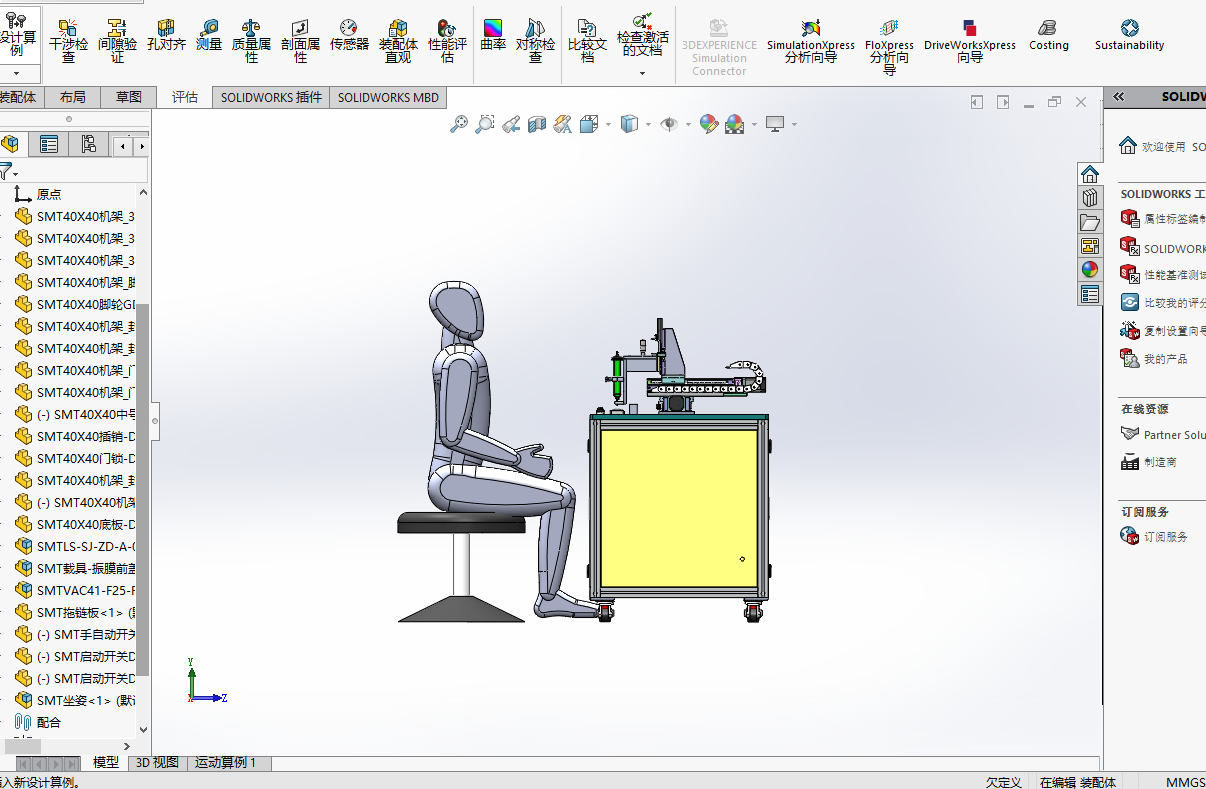Switch to the 布局 ribbon tab

[72, 97]
